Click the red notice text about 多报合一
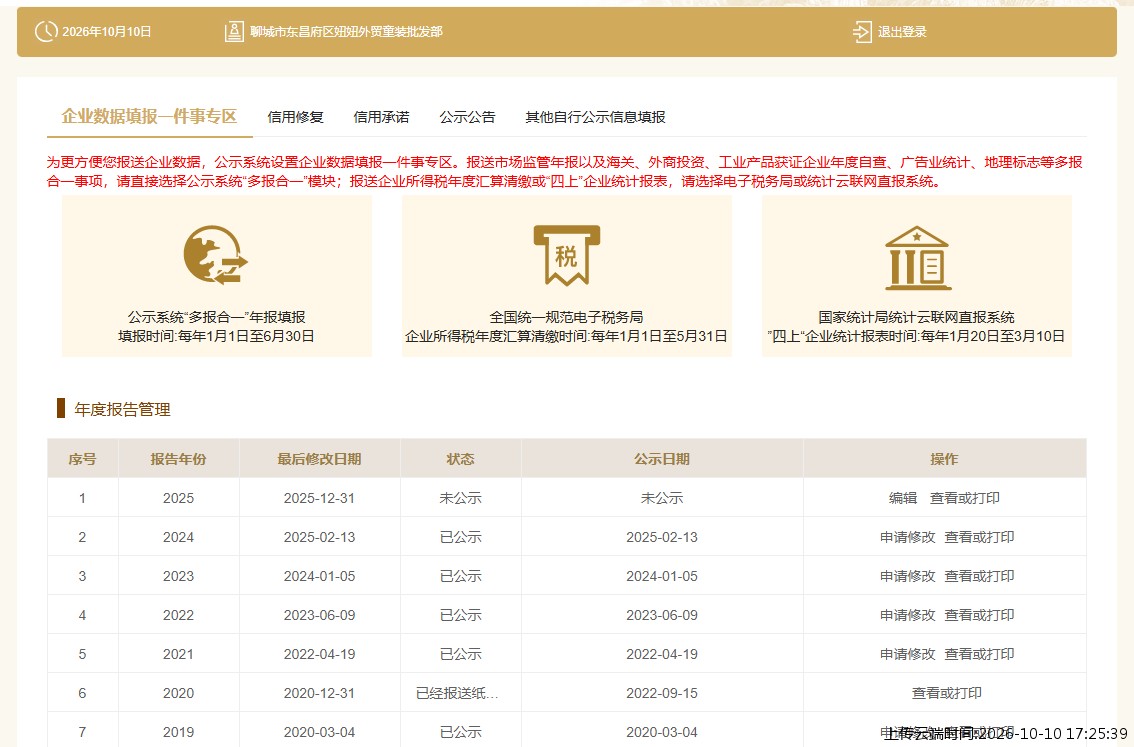The width and height of the screenshot is (1134, 747). click(565, 171)
